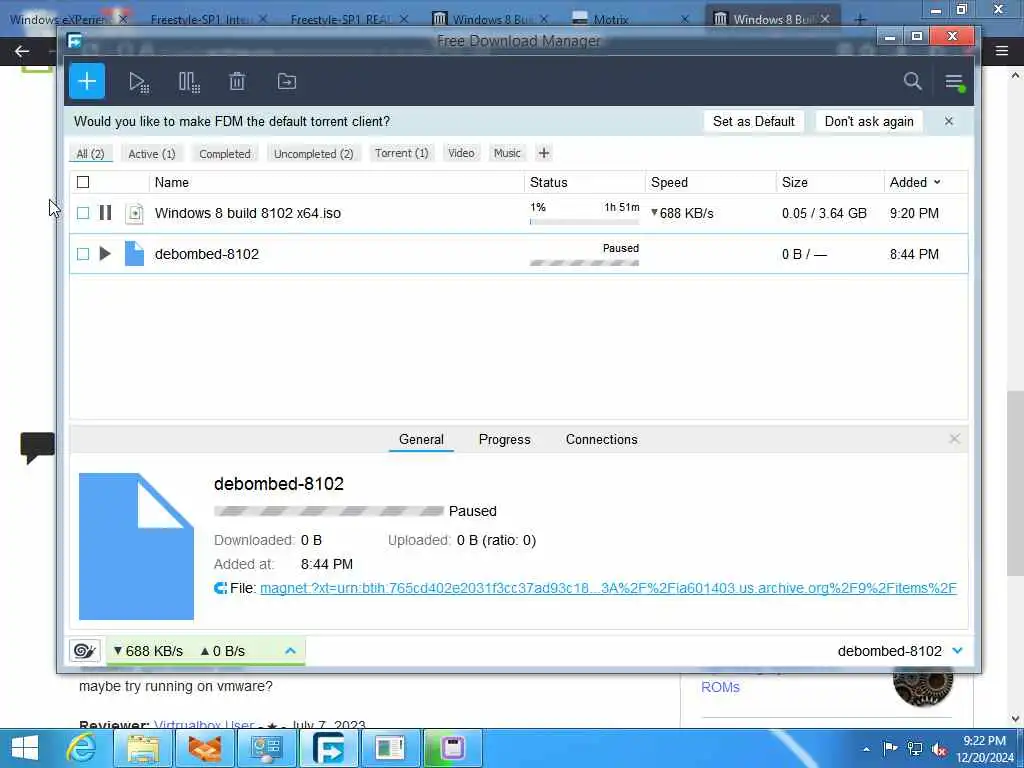The width and height of the screenshot is (1024, 768).
Task: Sort by the Added column header
Action: tap(915, 182)
